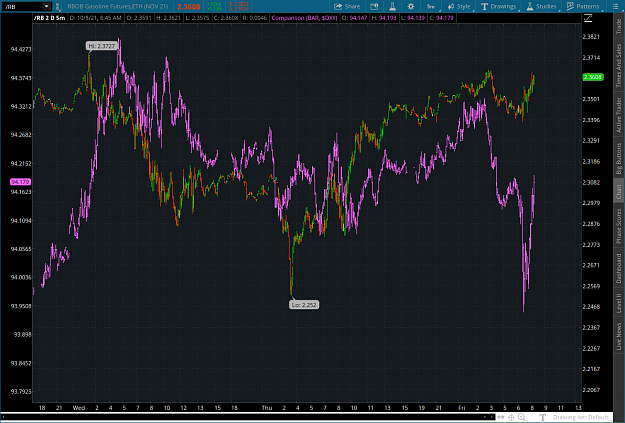This screenshot has width=625, height=423.
Task: Click the horizontal expand arrows icon
Action: coord(501,417)
